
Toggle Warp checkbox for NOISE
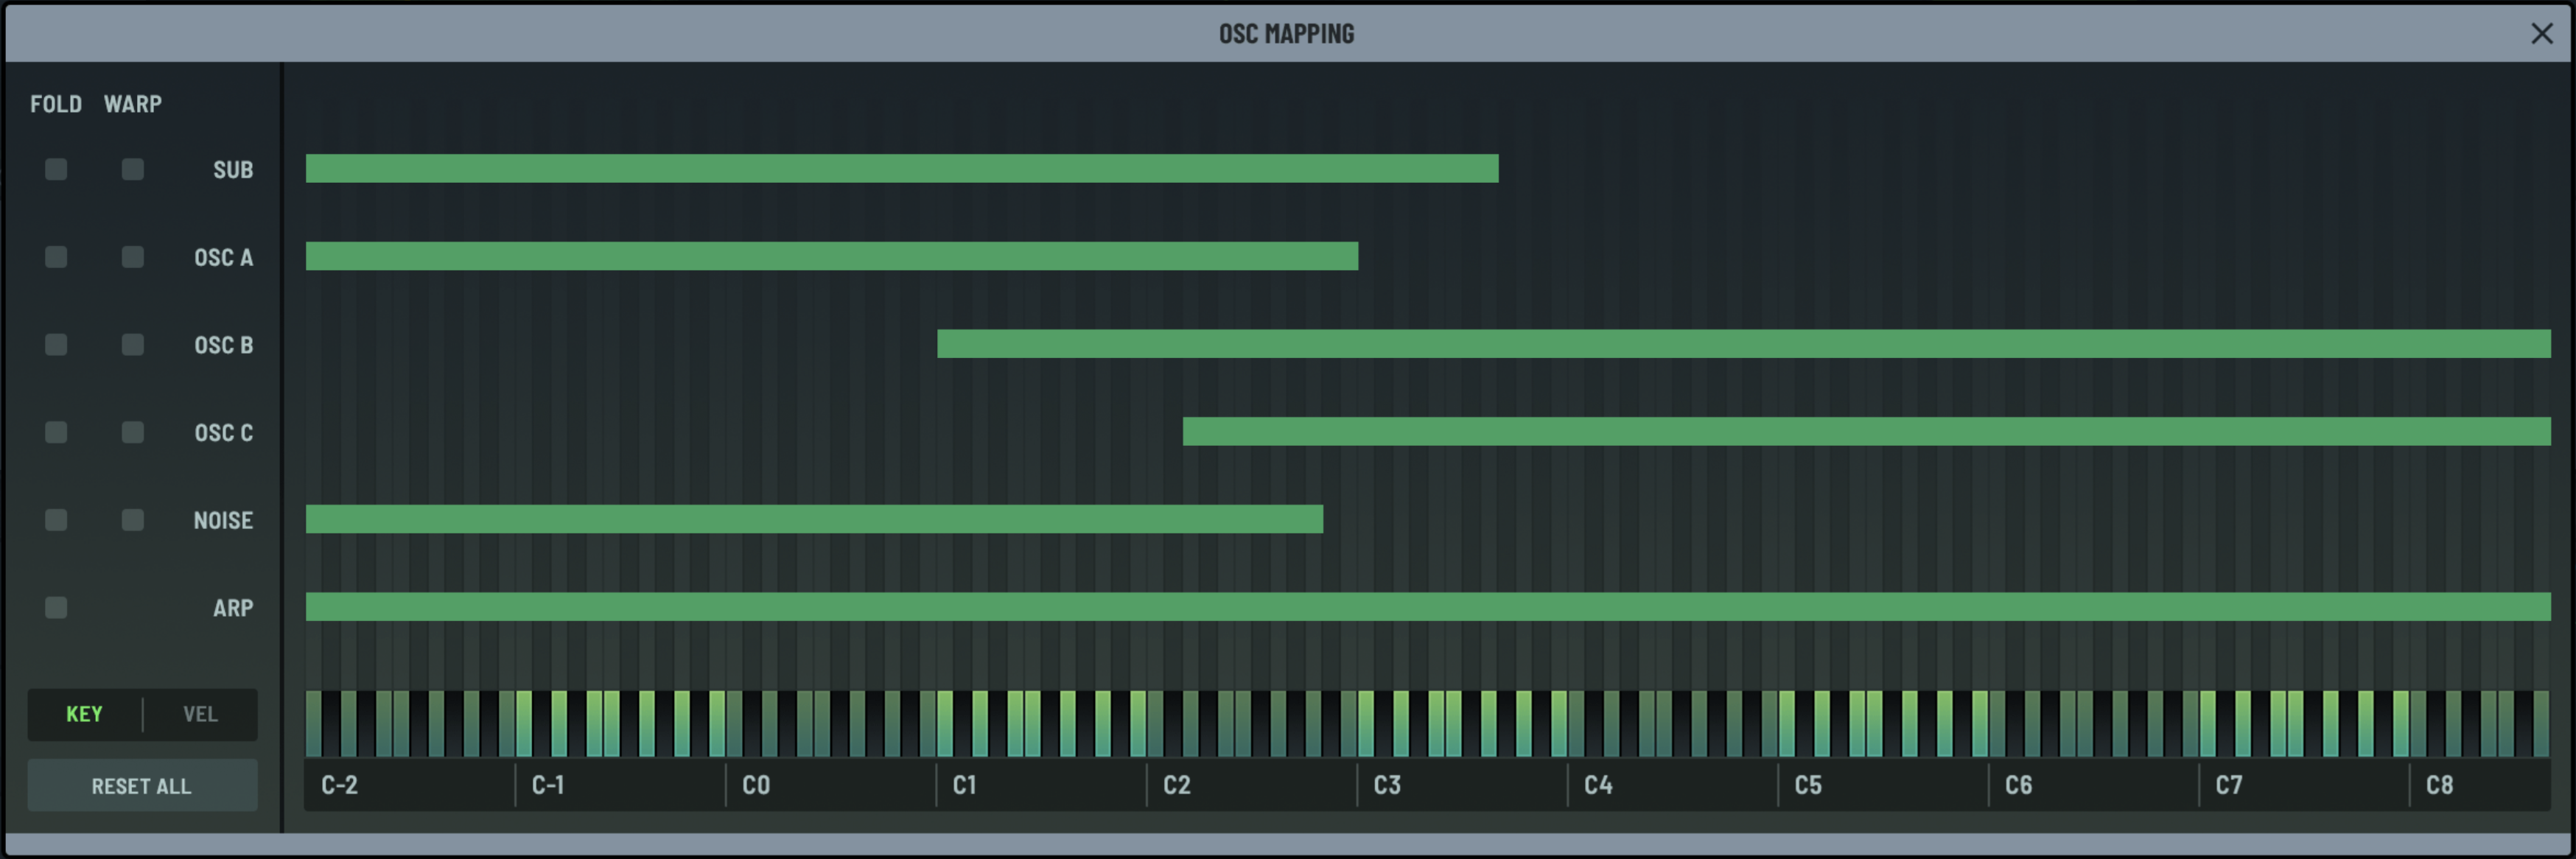[132, 520]
